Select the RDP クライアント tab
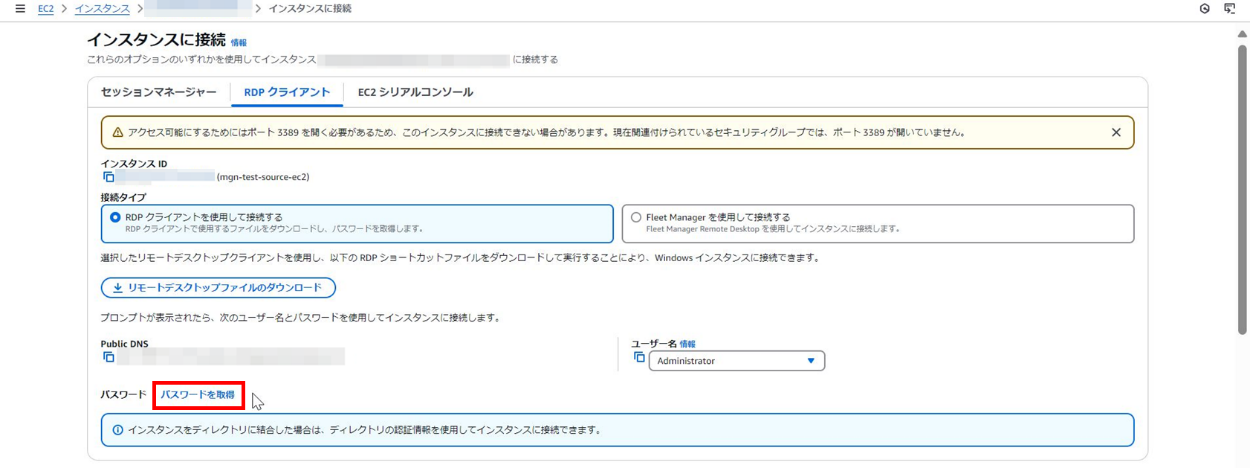The height and width of the screenshot is (468, 1250). pos(287,92)
